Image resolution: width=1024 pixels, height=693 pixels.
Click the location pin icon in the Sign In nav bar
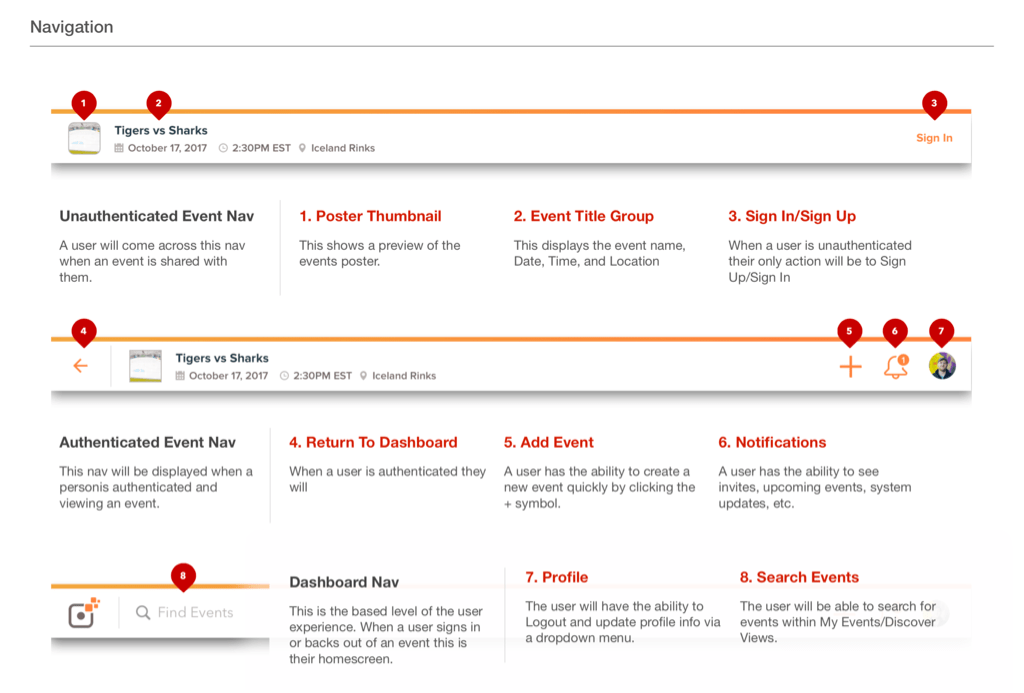pyautogui.click(x=302, y=148)
